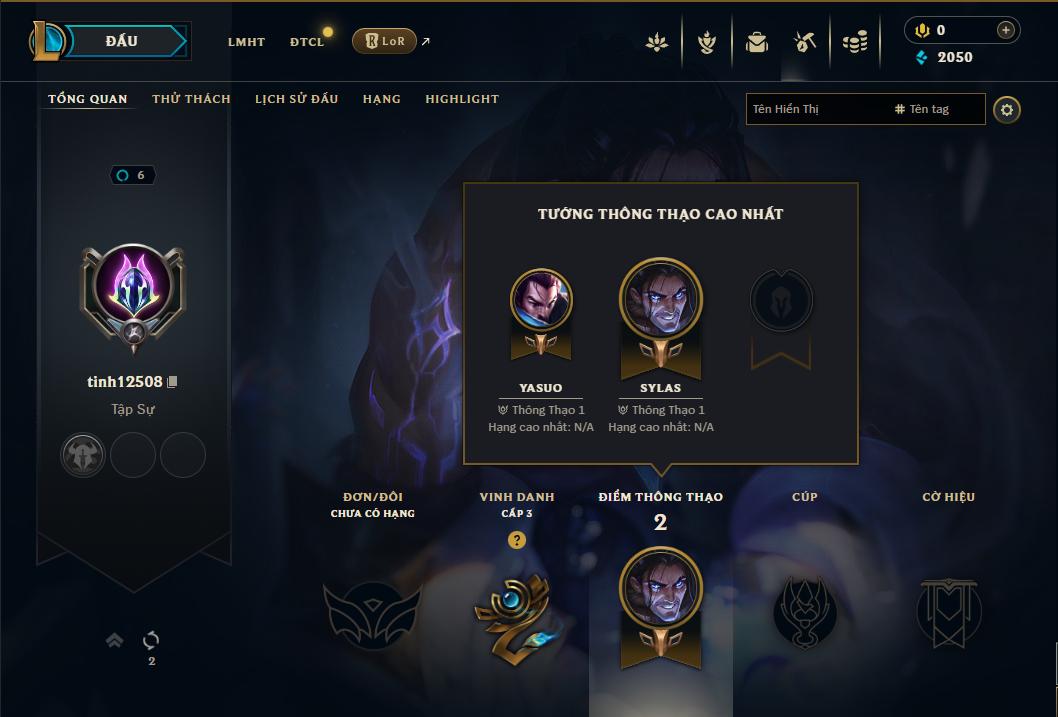Click the Honor level question mark icon
The width and height of the screenshot is (1058, 717).
(516, 540)
